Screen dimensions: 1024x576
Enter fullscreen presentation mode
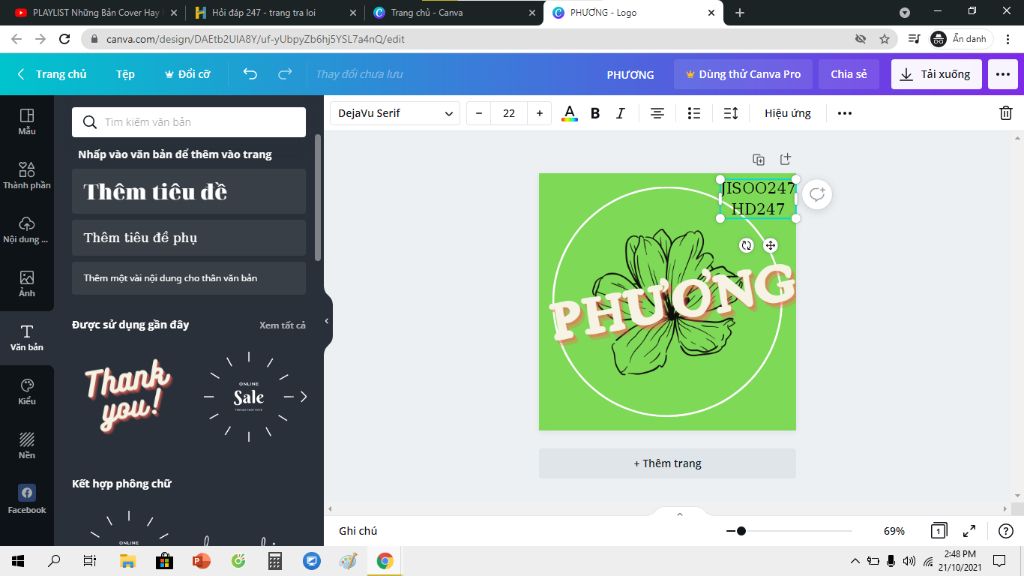(969, 531)
